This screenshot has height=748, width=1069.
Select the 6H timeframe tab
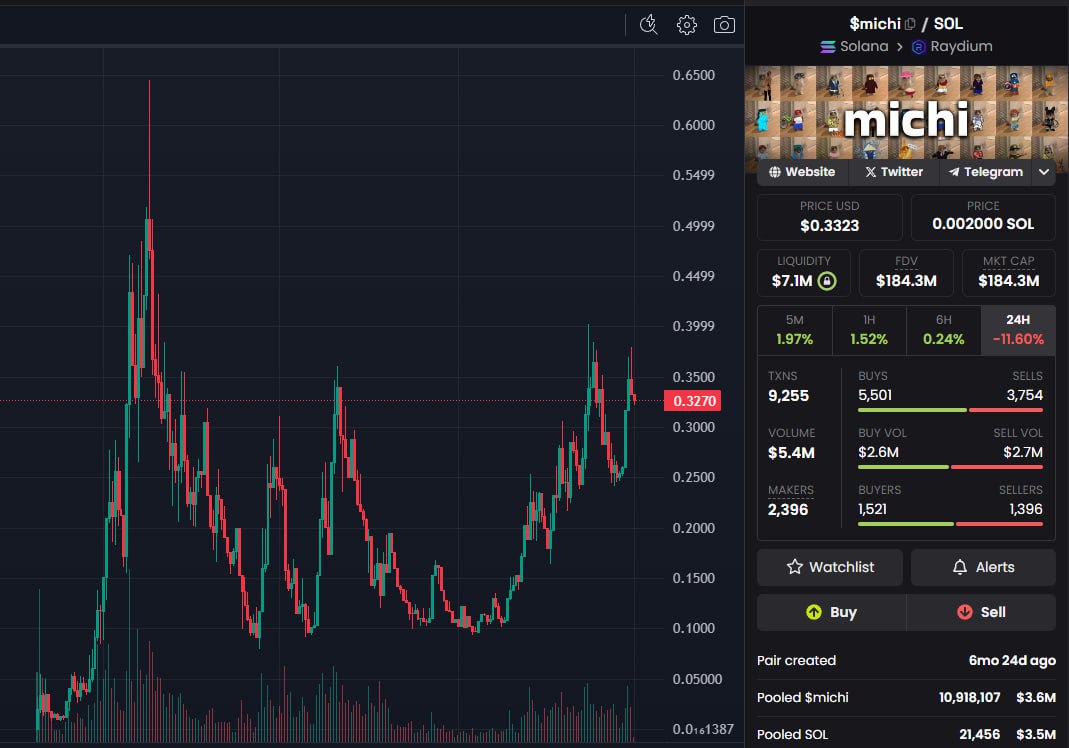pyautogui.click(x=944, y=330)
